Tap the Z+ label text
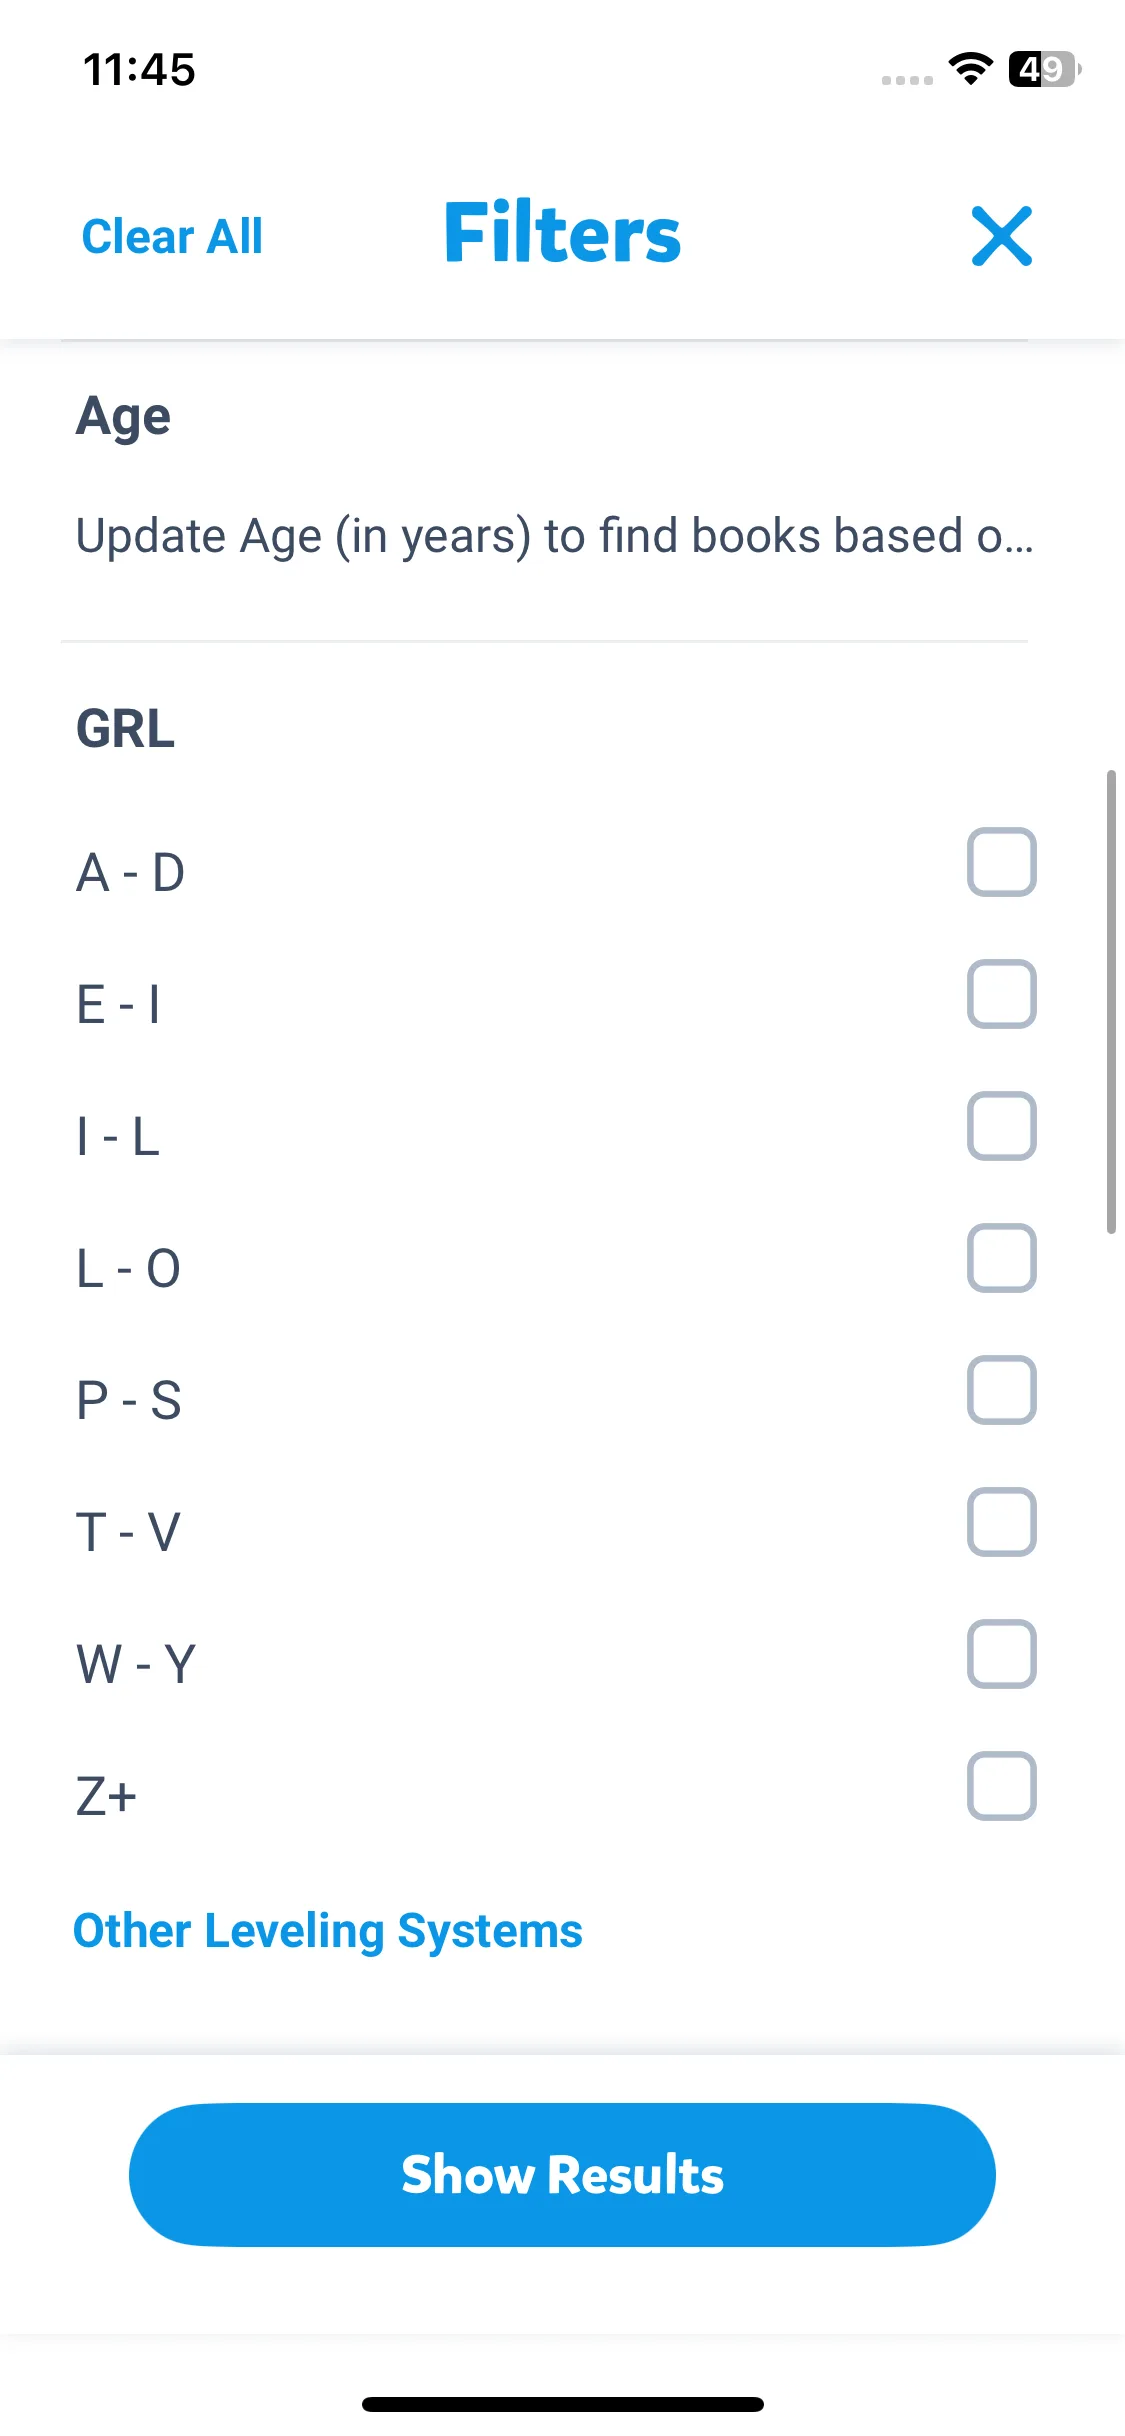Viewport: 1125px width, 2436px height. point(106,1796)
